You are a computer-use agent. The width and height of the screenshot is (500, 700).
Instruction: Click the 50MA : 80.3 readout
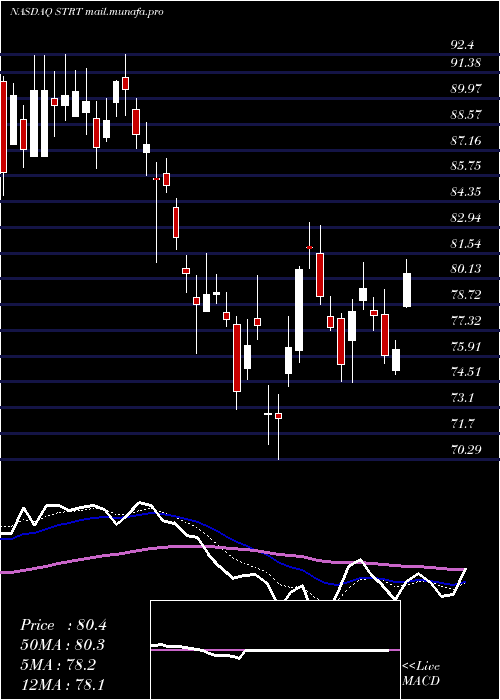[63, 645]
